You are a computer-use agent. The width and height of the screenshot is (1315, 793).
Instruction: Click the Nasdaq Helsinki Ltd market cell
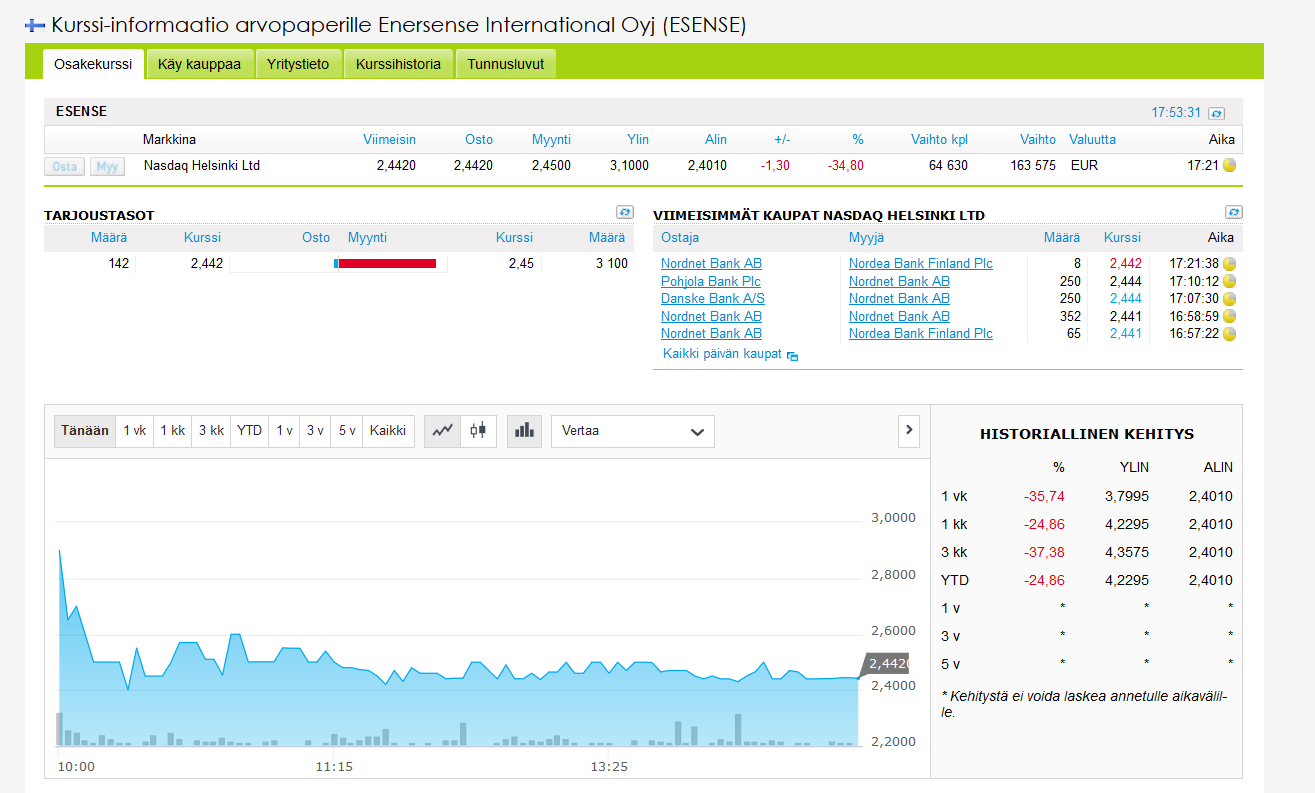click(x=202, y=165)
